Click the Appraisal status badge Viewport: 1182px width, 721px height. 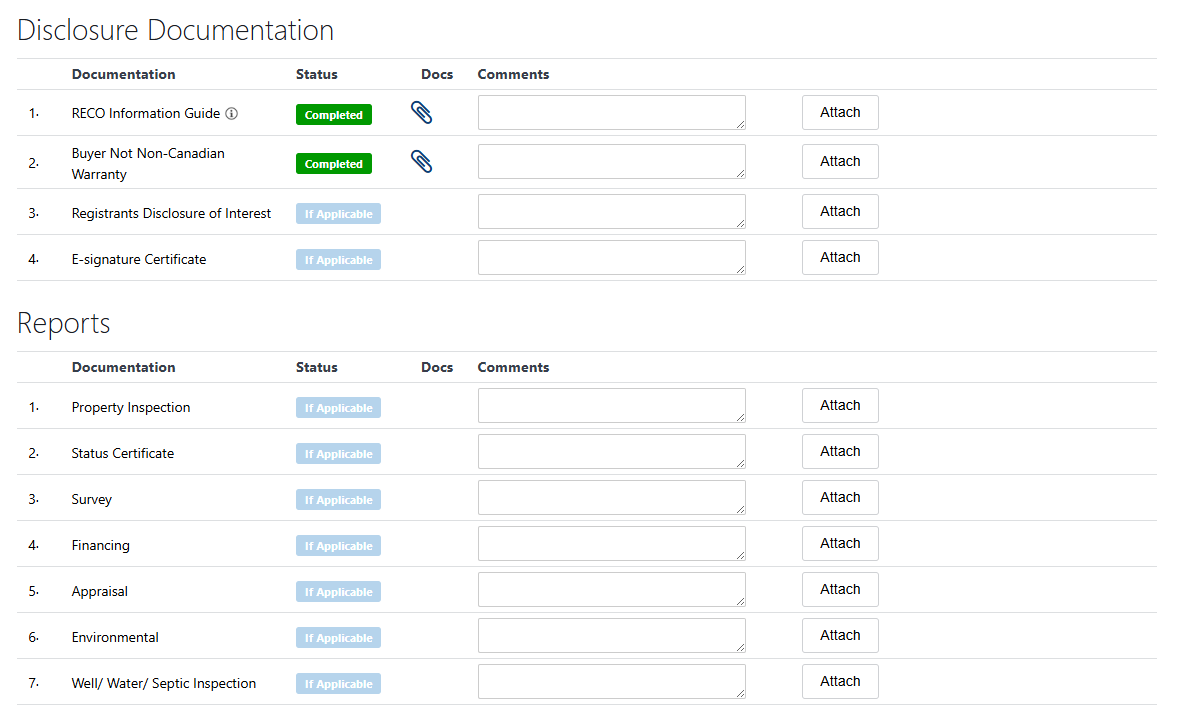[x=338, y=591]
